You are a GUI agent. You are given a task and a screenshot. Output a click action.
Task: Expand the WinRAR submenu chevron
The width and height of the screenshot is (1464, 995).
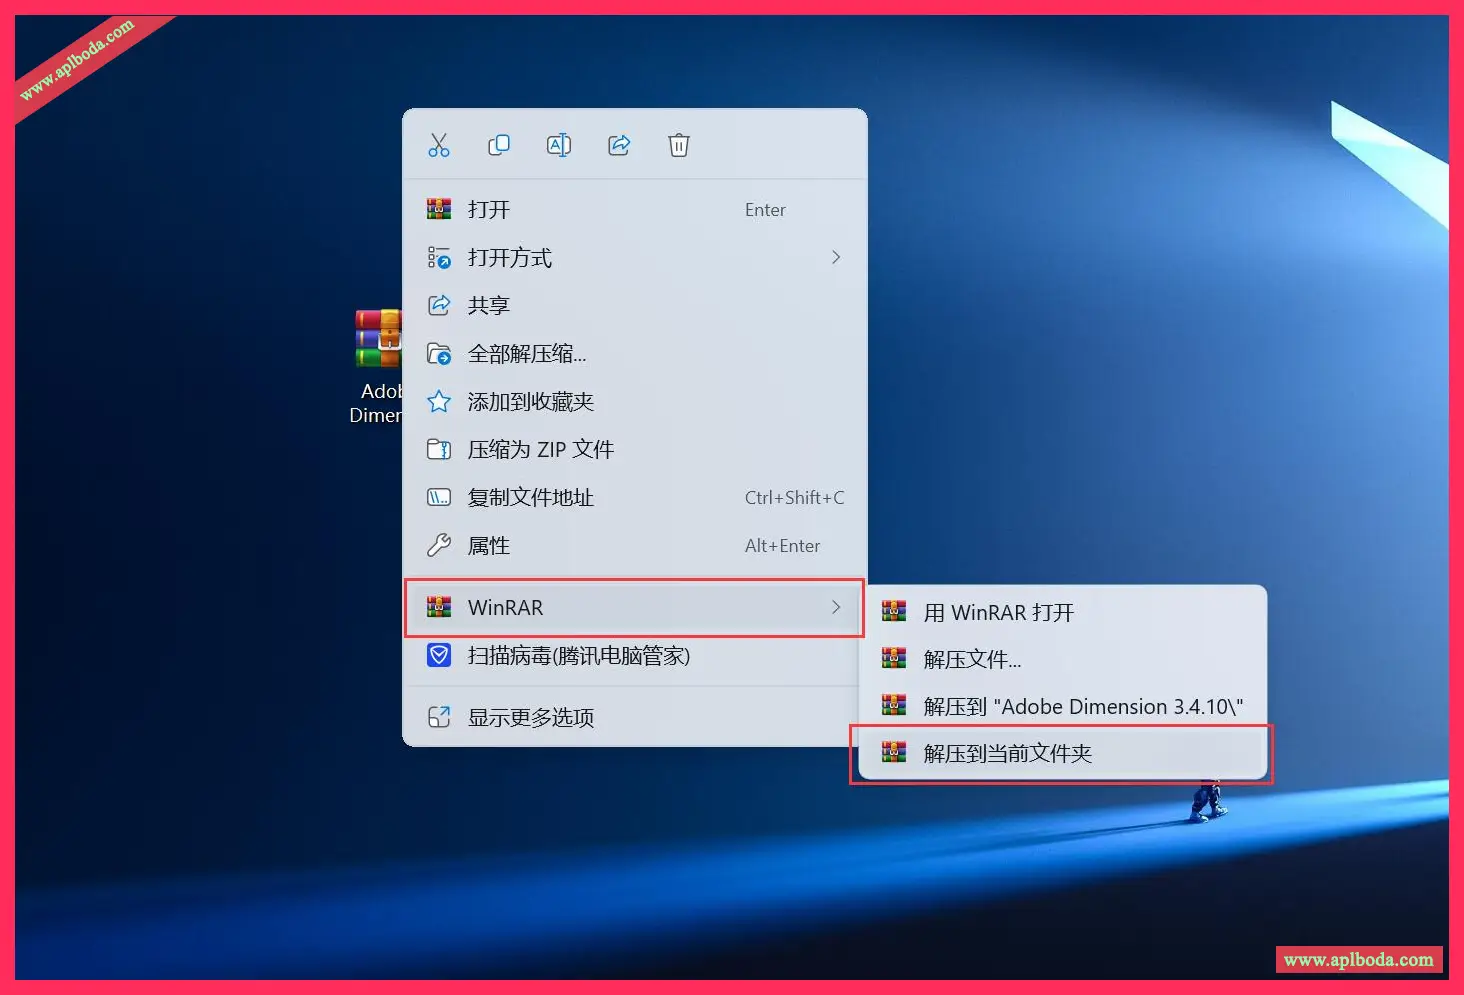point(835,607)
